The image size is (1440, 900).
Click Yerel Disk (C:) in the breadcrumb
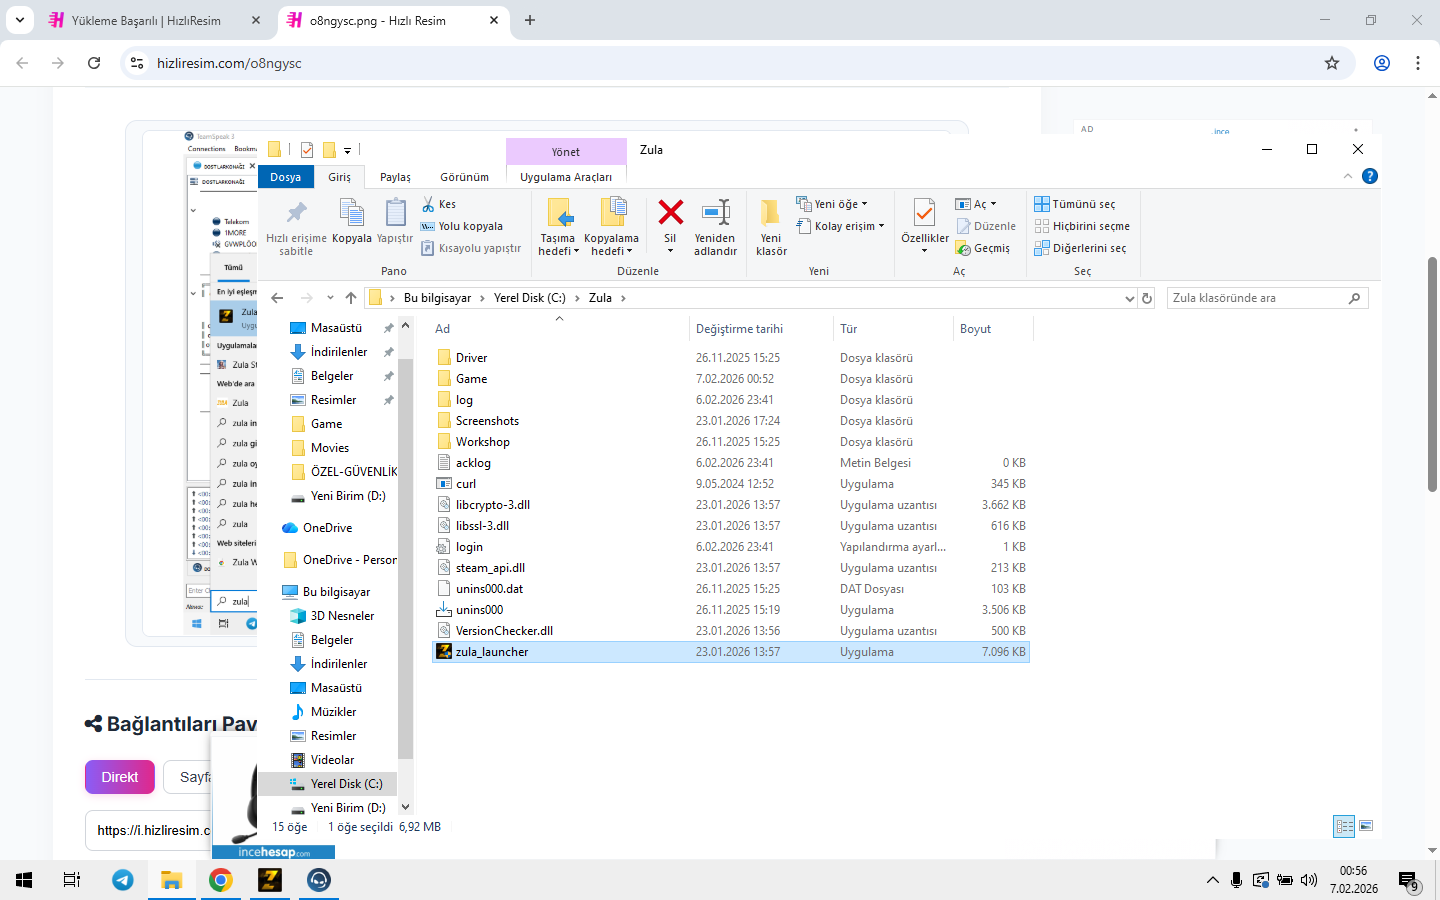pos(529,298)
